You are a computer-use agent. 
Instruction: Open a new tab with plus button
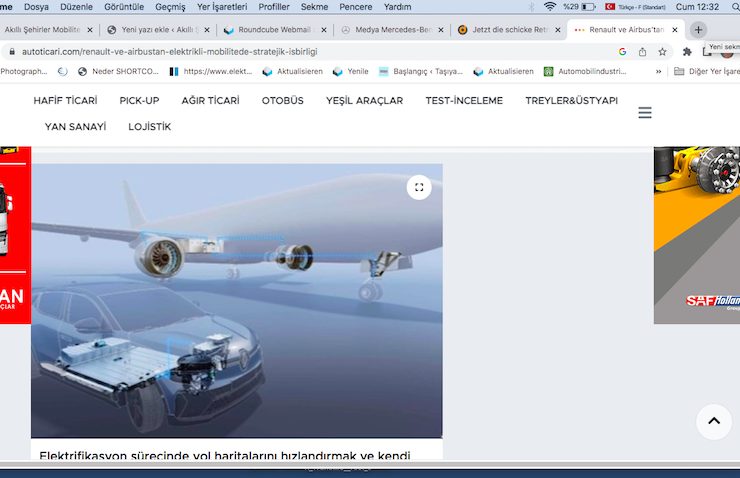click(x=698, y=30)
